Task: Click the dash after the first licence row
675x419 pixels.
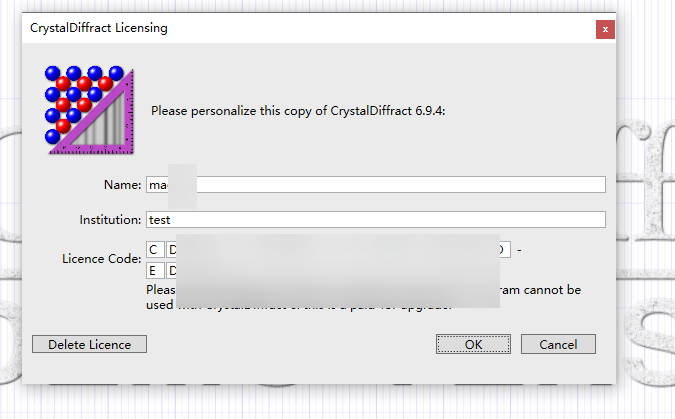Action: [x=519, y=250]
